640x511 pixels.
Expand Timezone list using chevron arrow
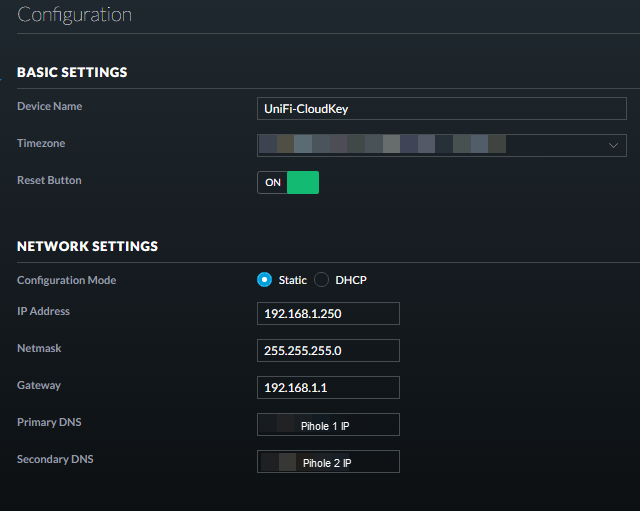pyautogui.click(x=613, y=146)
